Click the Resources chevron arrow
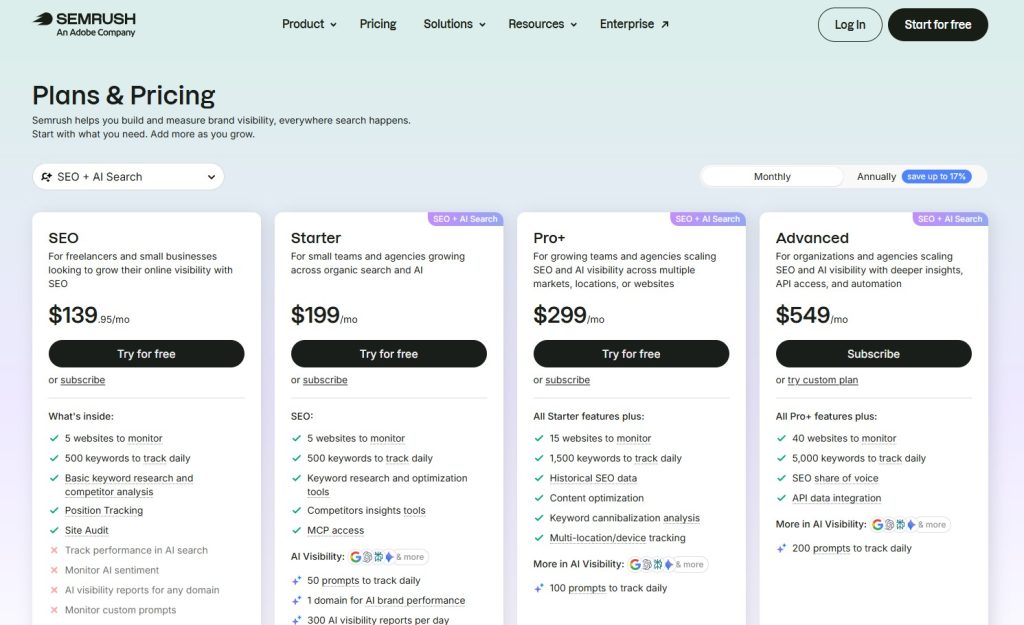Image resolution: width=1024 pixels, height=625 pixels. [x=573, y=25]
